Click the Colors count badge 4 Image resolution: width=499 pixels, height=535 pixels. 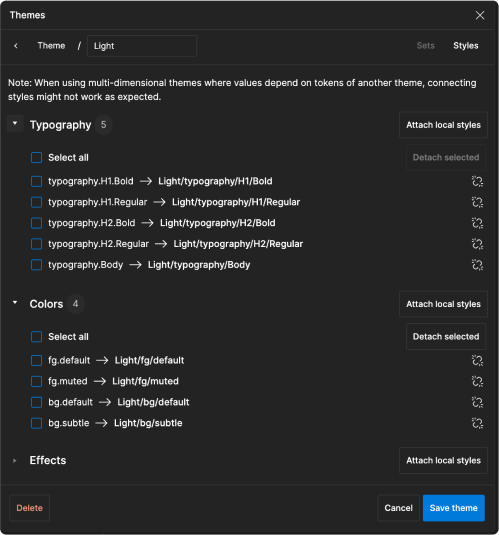tap(75, 304)
